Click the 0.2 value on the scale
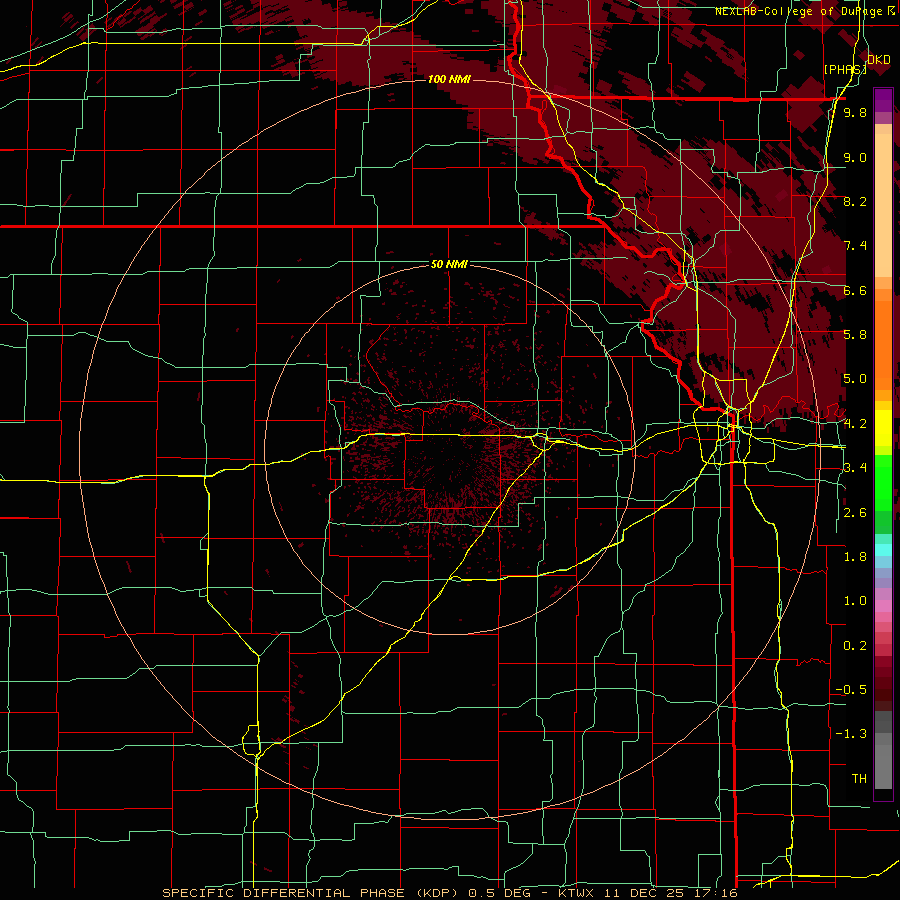 click(x=855, y=646)
